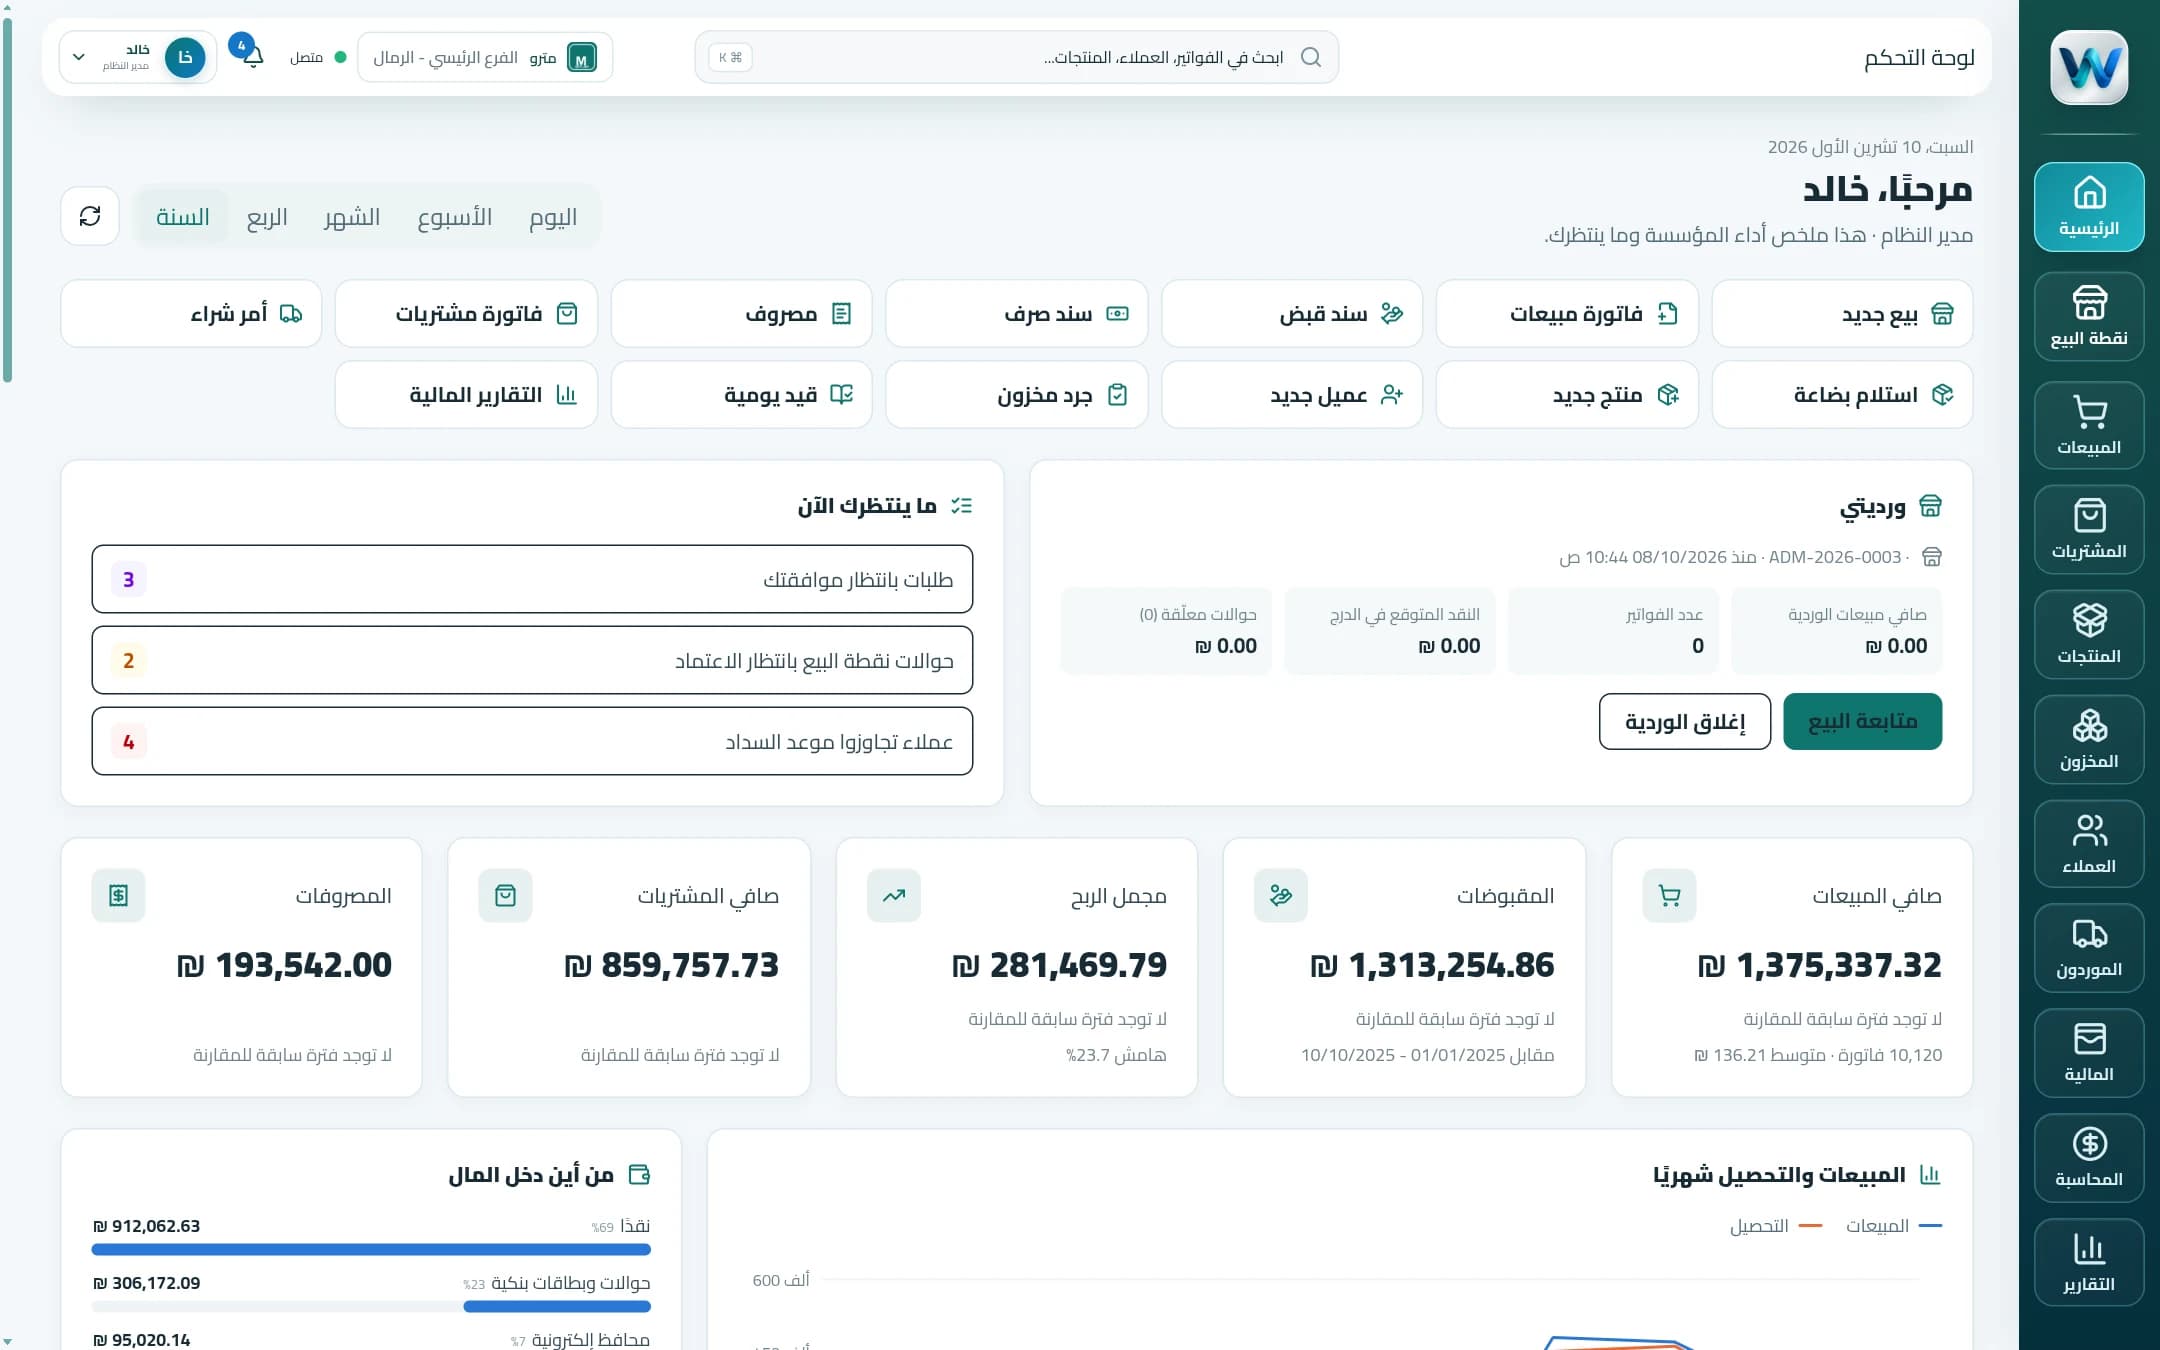
Task: Focus the search field for invoices and customers
Action: click(1016, 57)
